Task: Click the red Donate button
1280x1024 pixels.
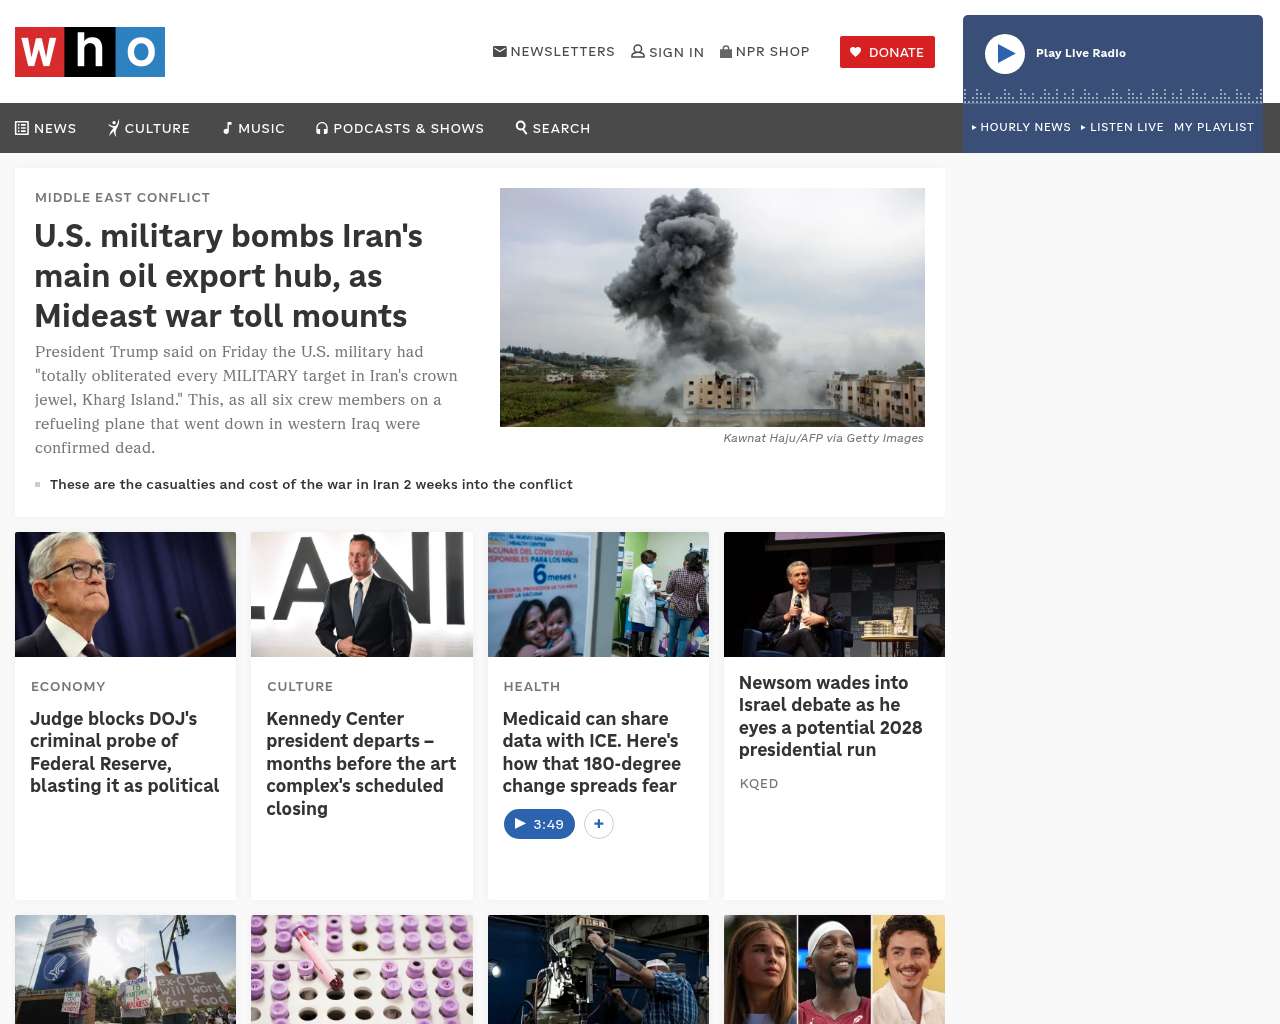Action: [x=887, y=52]
